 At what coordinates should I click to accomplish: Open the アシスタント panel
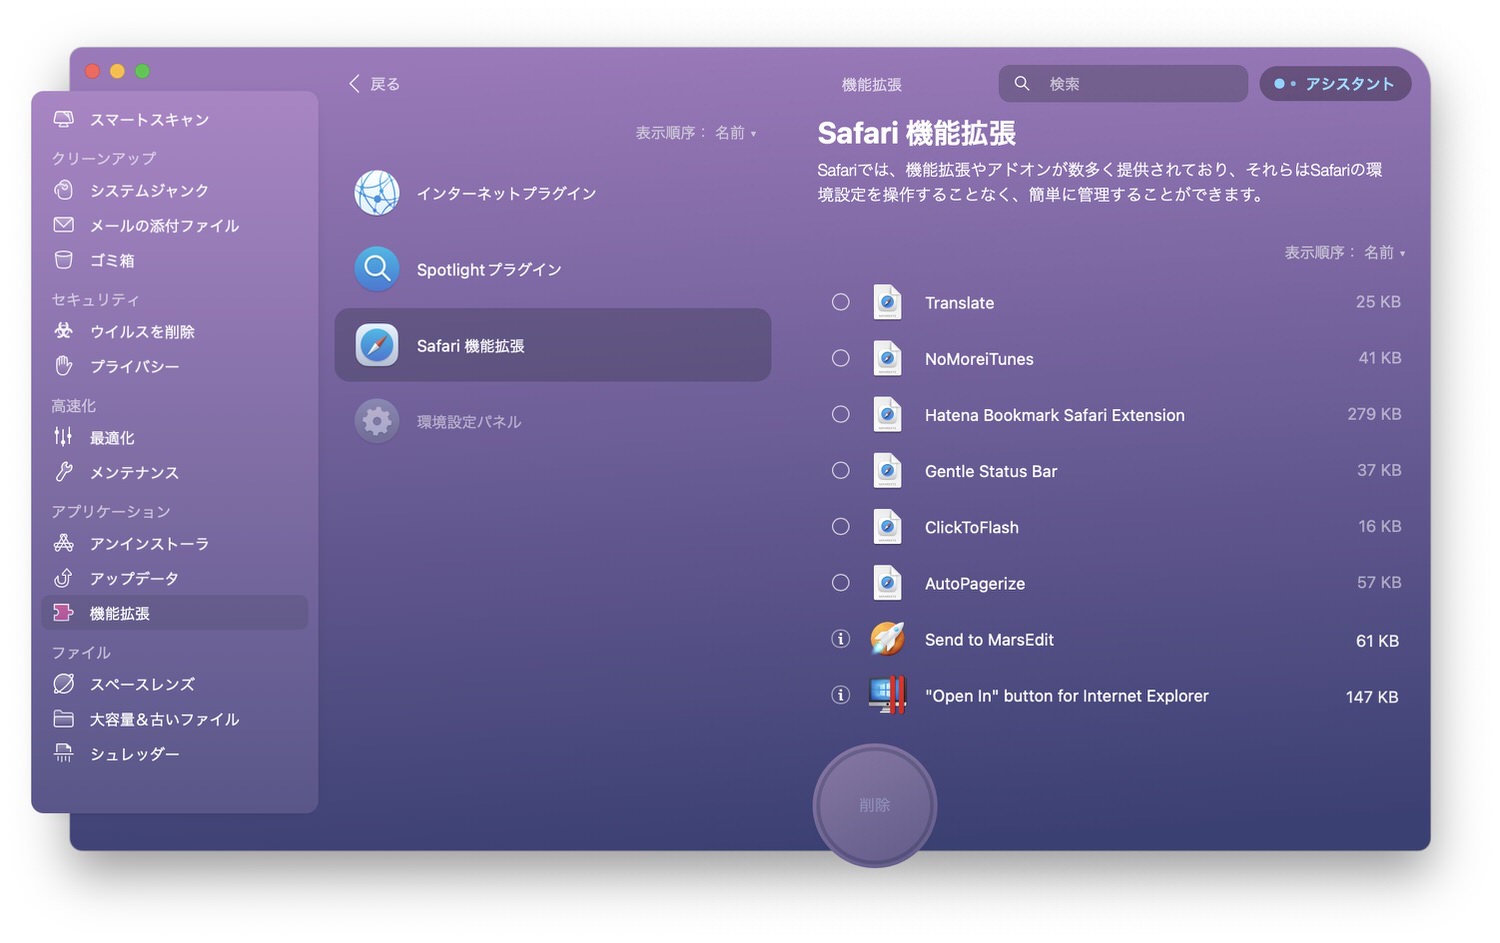pos(1335,84)
